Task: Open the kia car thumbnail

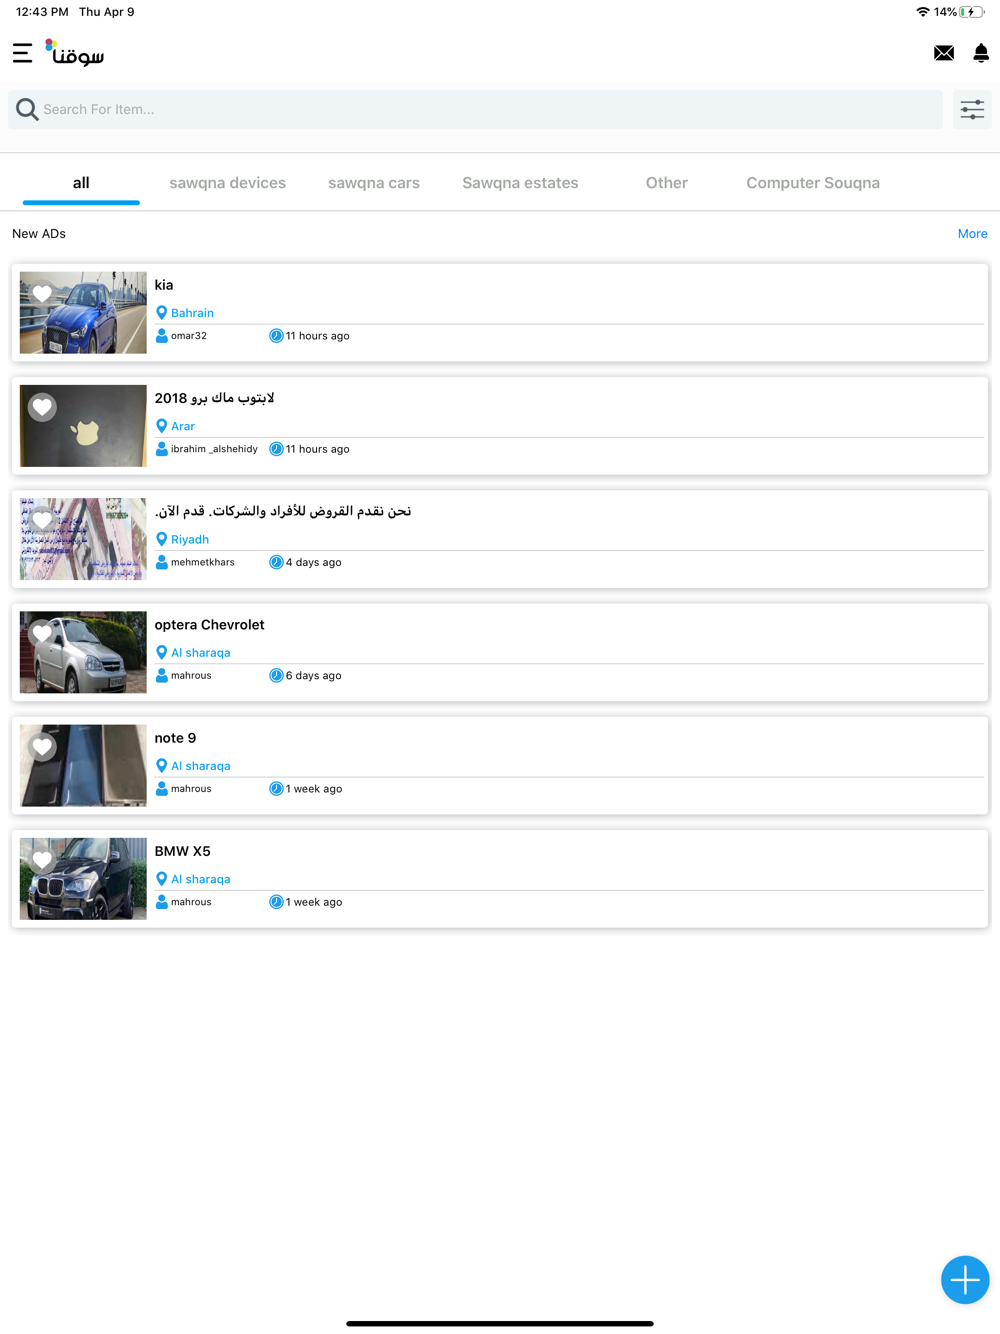Action: coord(83,313)
